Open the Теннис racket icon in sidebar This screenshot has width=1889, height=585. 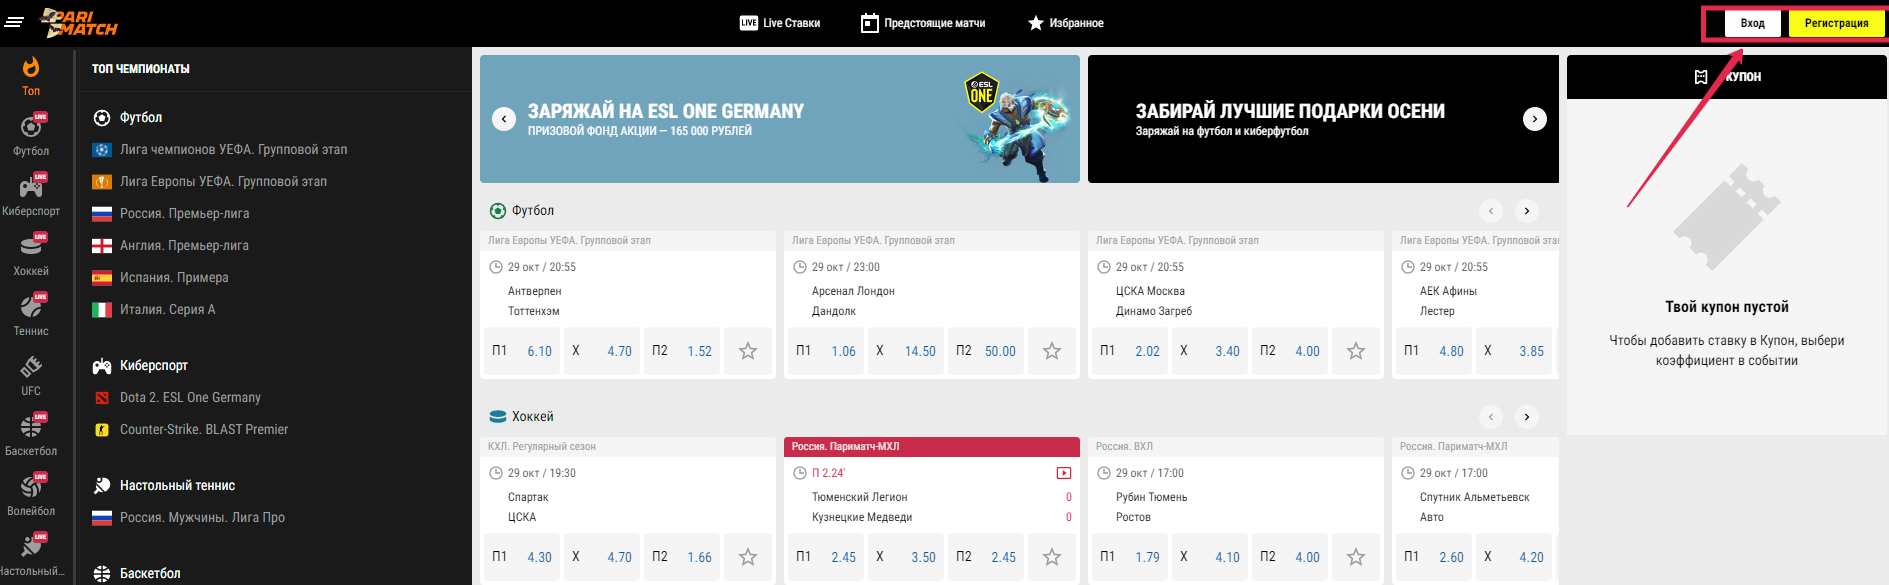31,307
